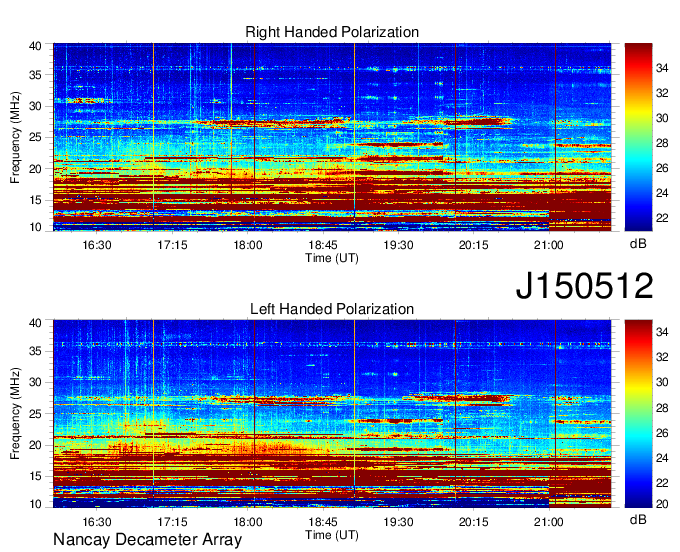
Task: Click the 18:45 tick under Left Handed plot
Action: point(323,522)
